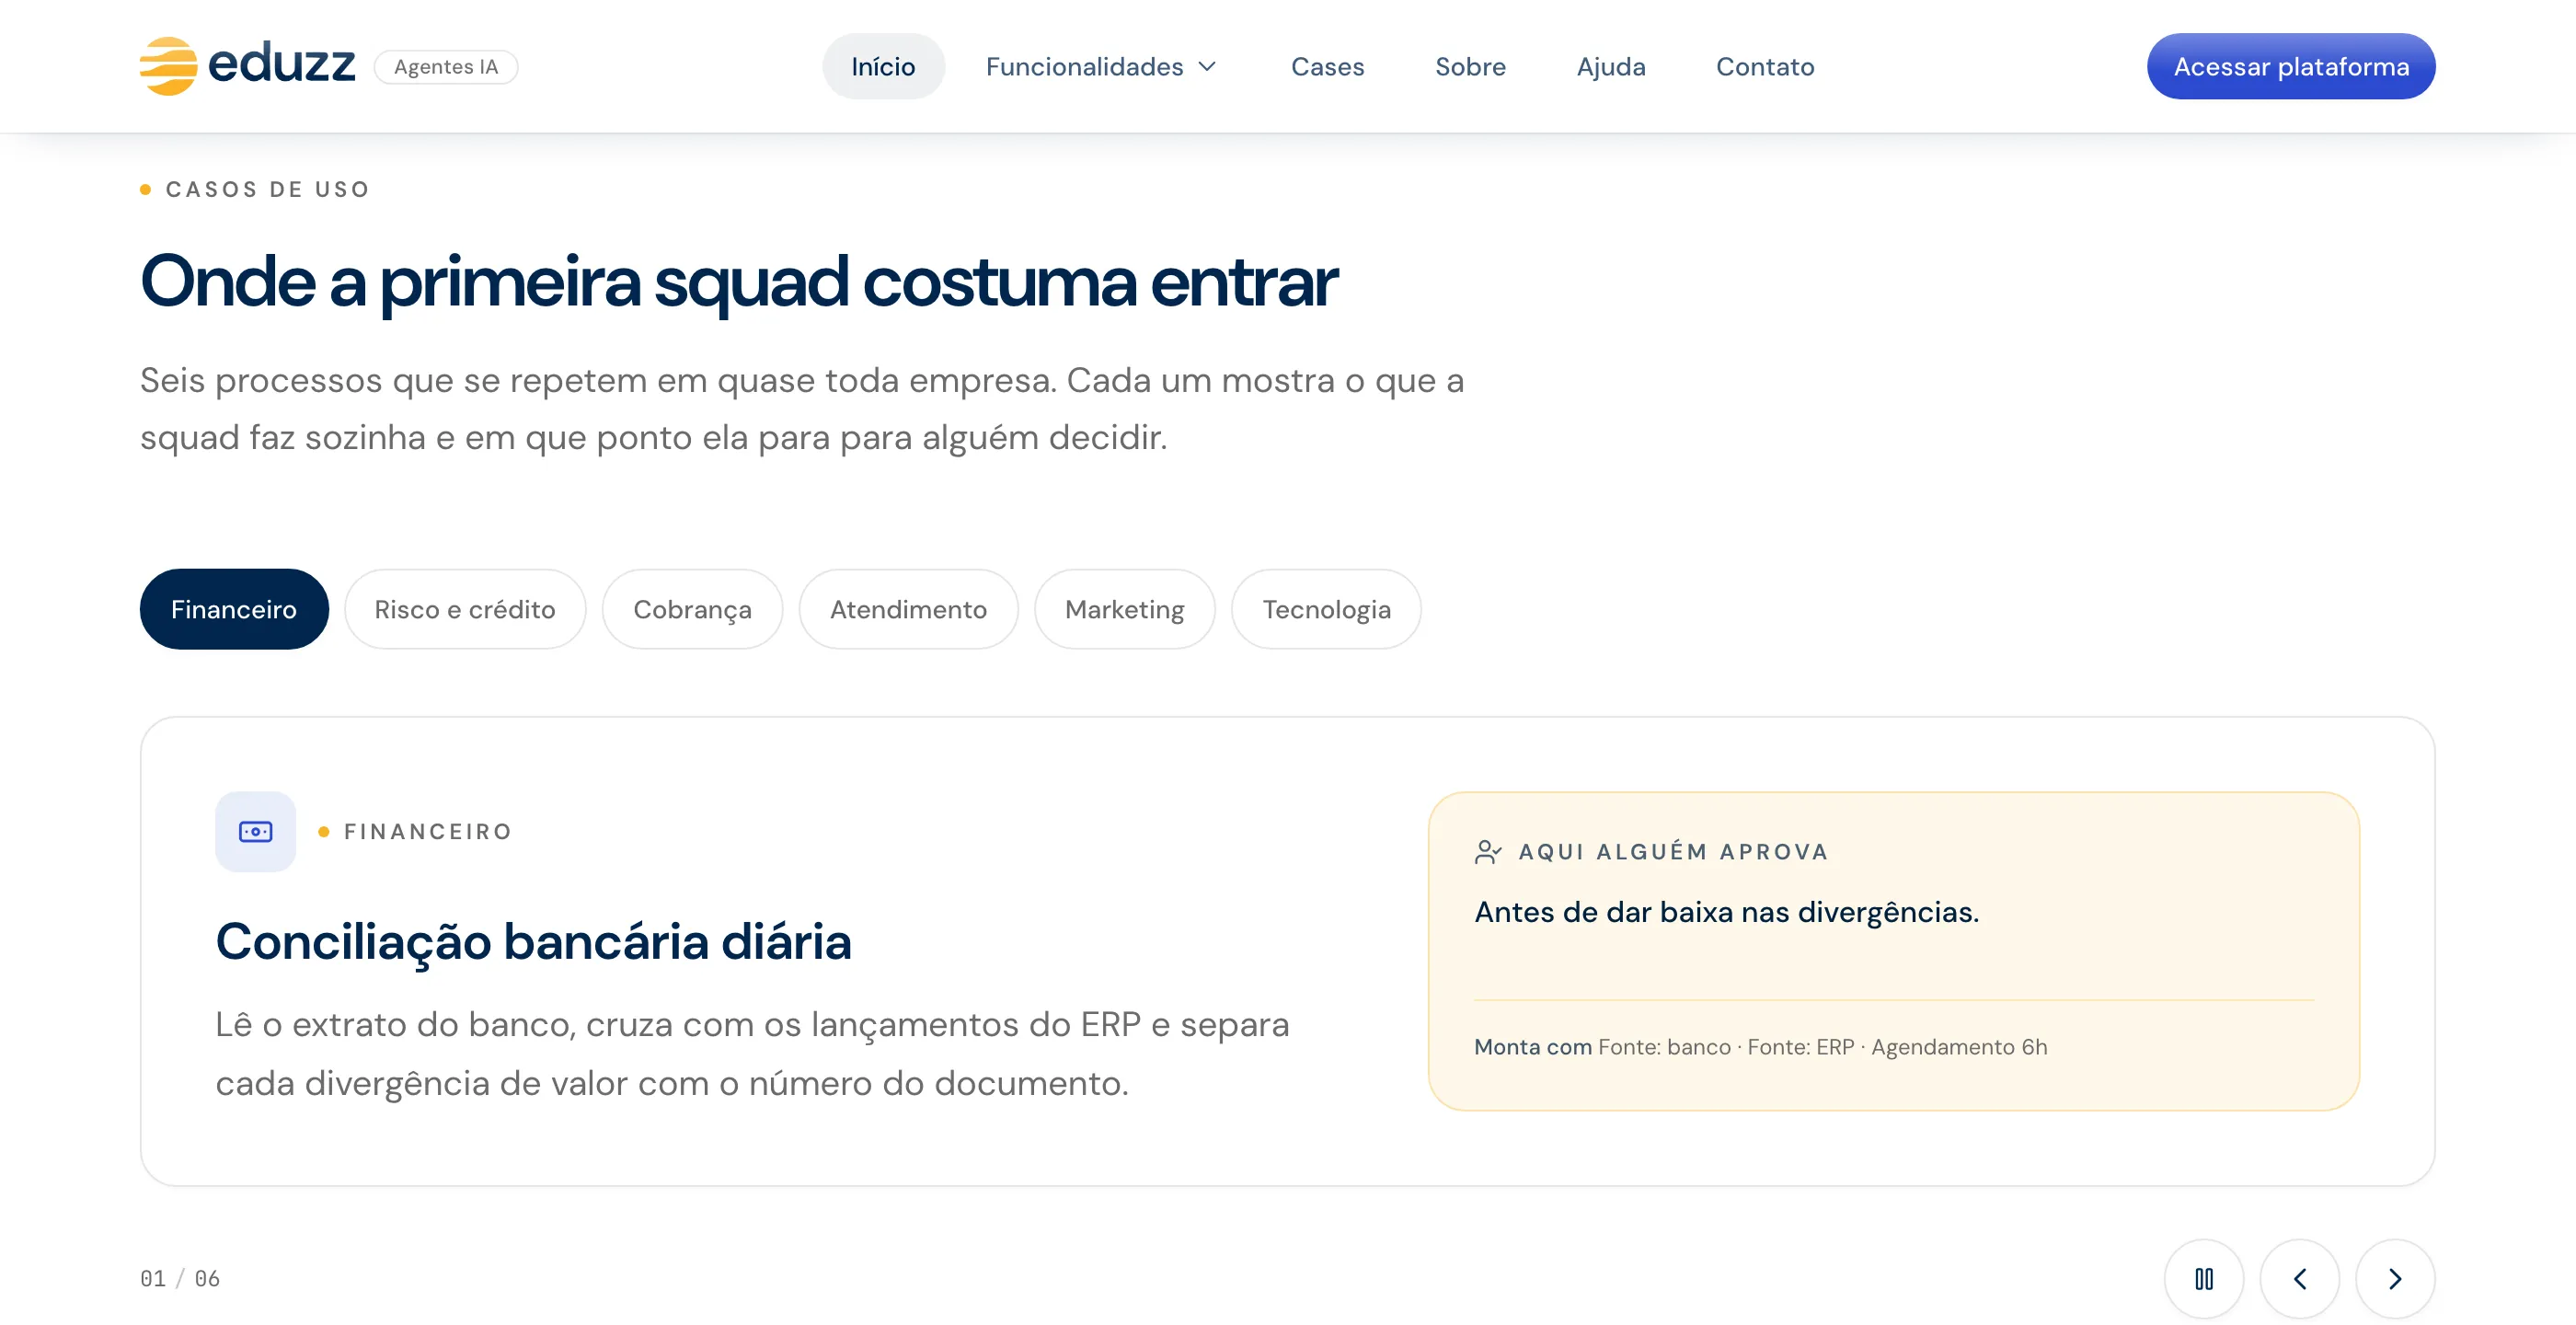Image resolution: width=2576 pixels, height=1325 pixels.
Task: Select the Financeiro tab
Action: [x=234, y=609]
